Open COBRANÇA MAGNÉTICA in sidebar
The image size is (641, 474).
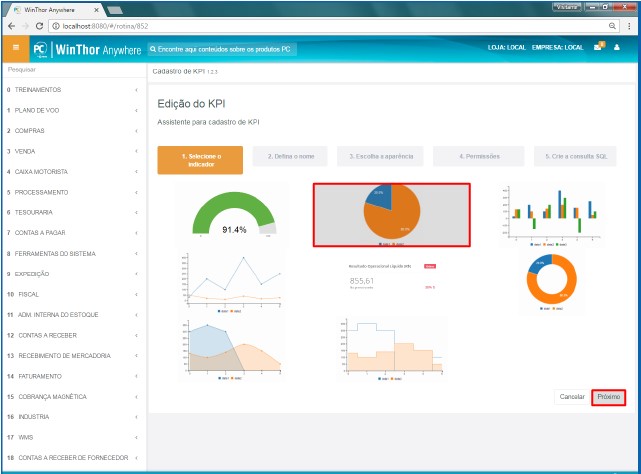74,397
